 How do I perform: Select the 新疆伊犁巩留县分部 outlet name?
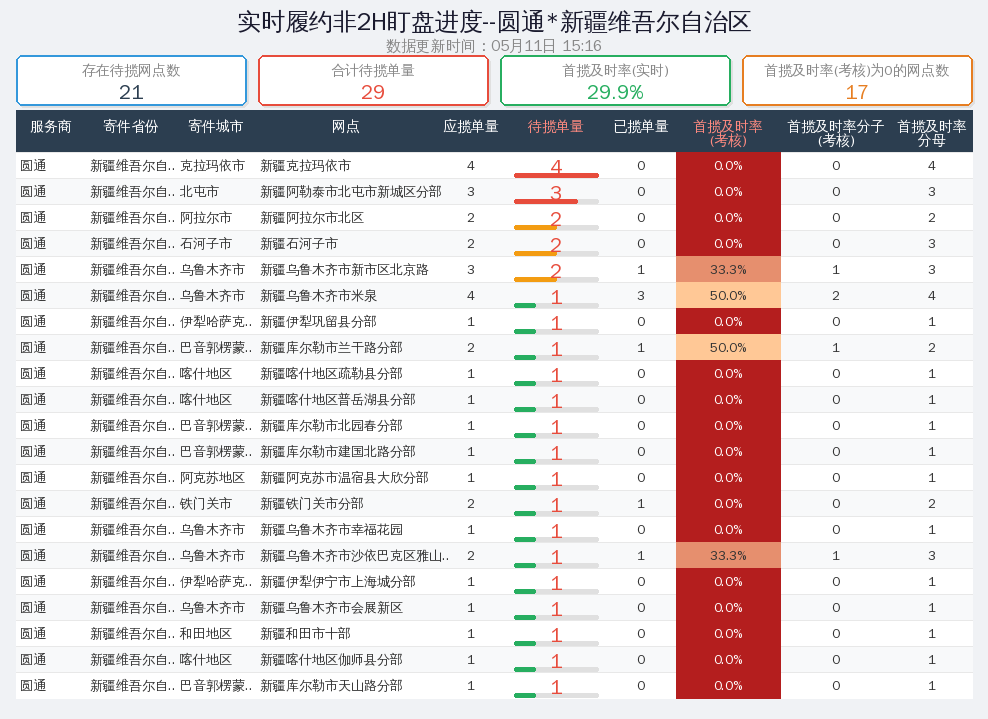point(319,322)
